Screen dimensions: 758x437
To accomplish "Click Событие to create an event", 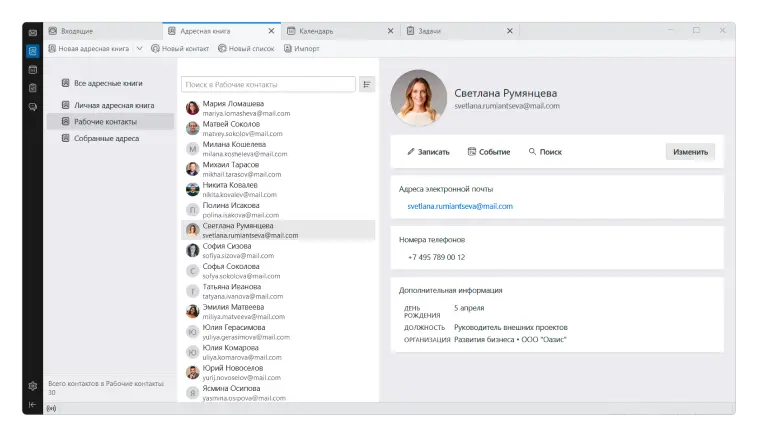I will coord(489,152).
